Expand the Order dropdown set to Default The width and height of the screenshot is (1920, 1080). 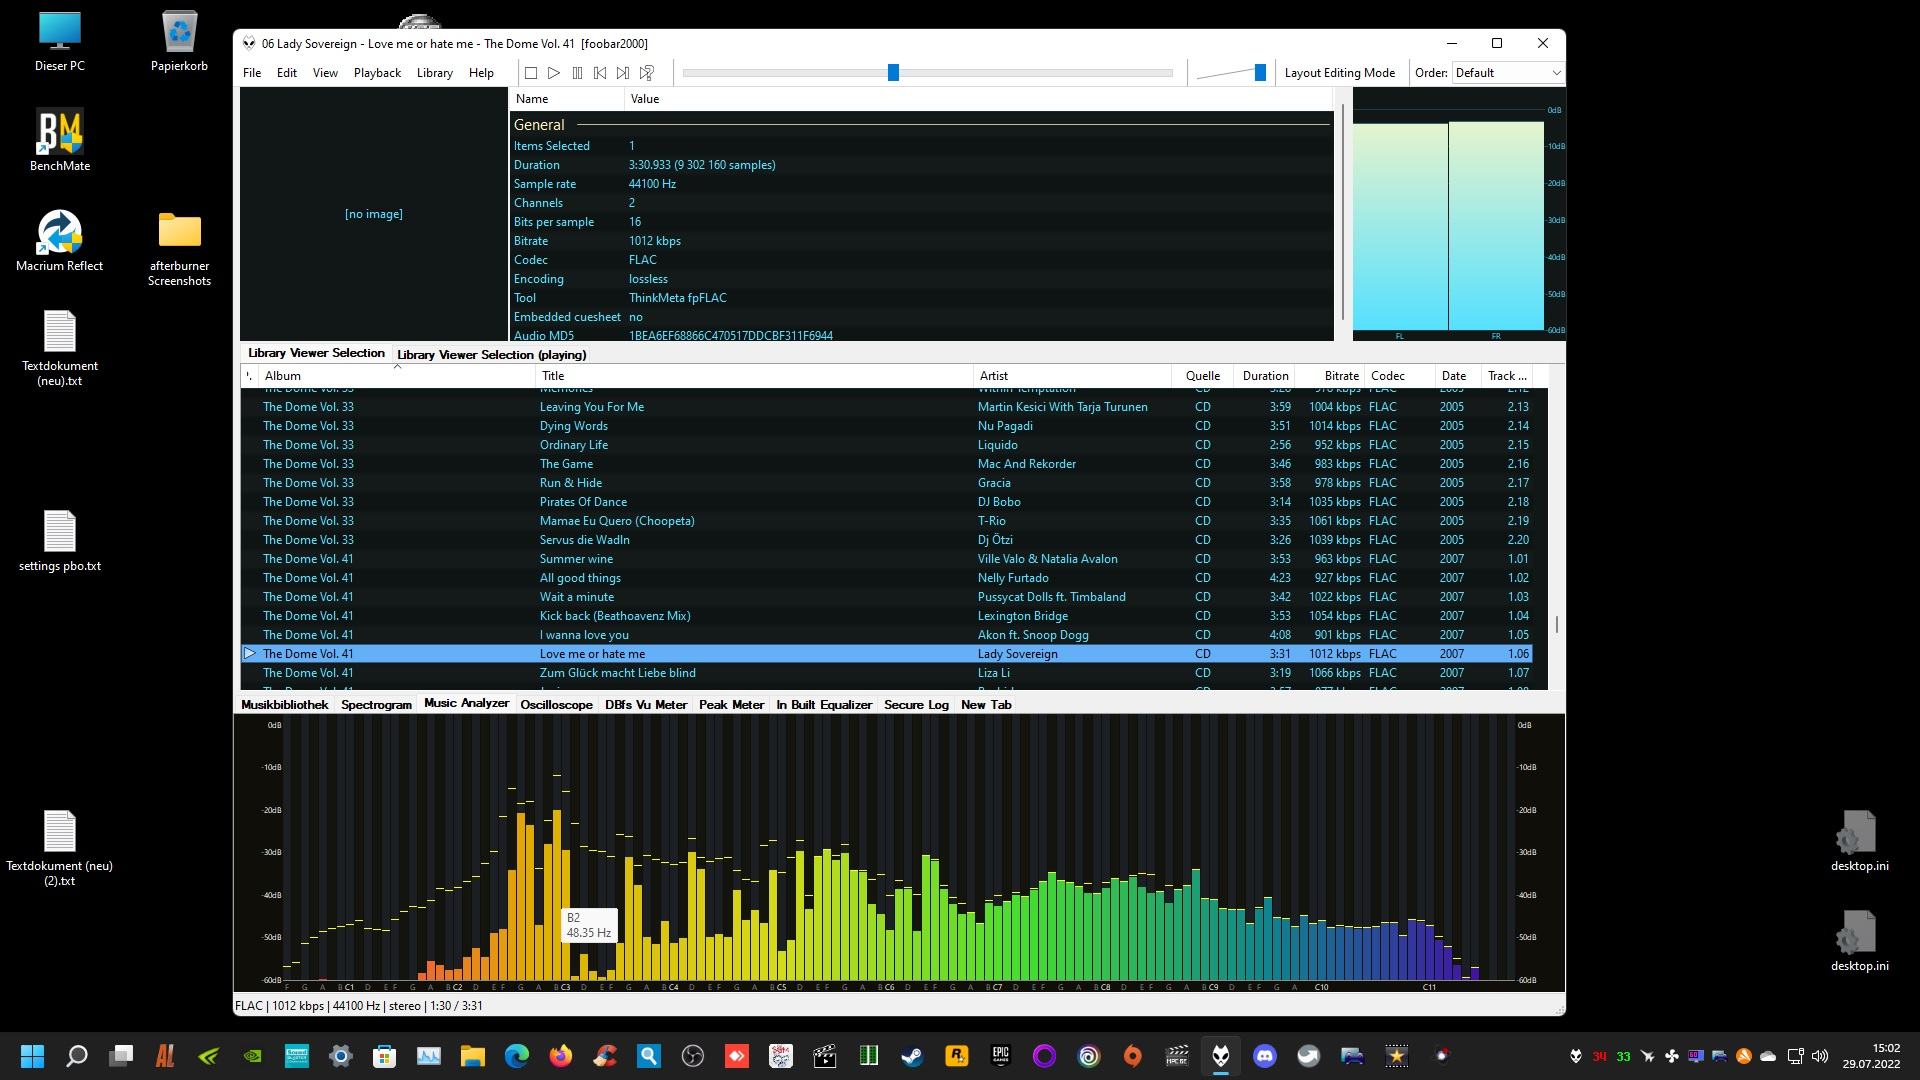point(1508,73)
